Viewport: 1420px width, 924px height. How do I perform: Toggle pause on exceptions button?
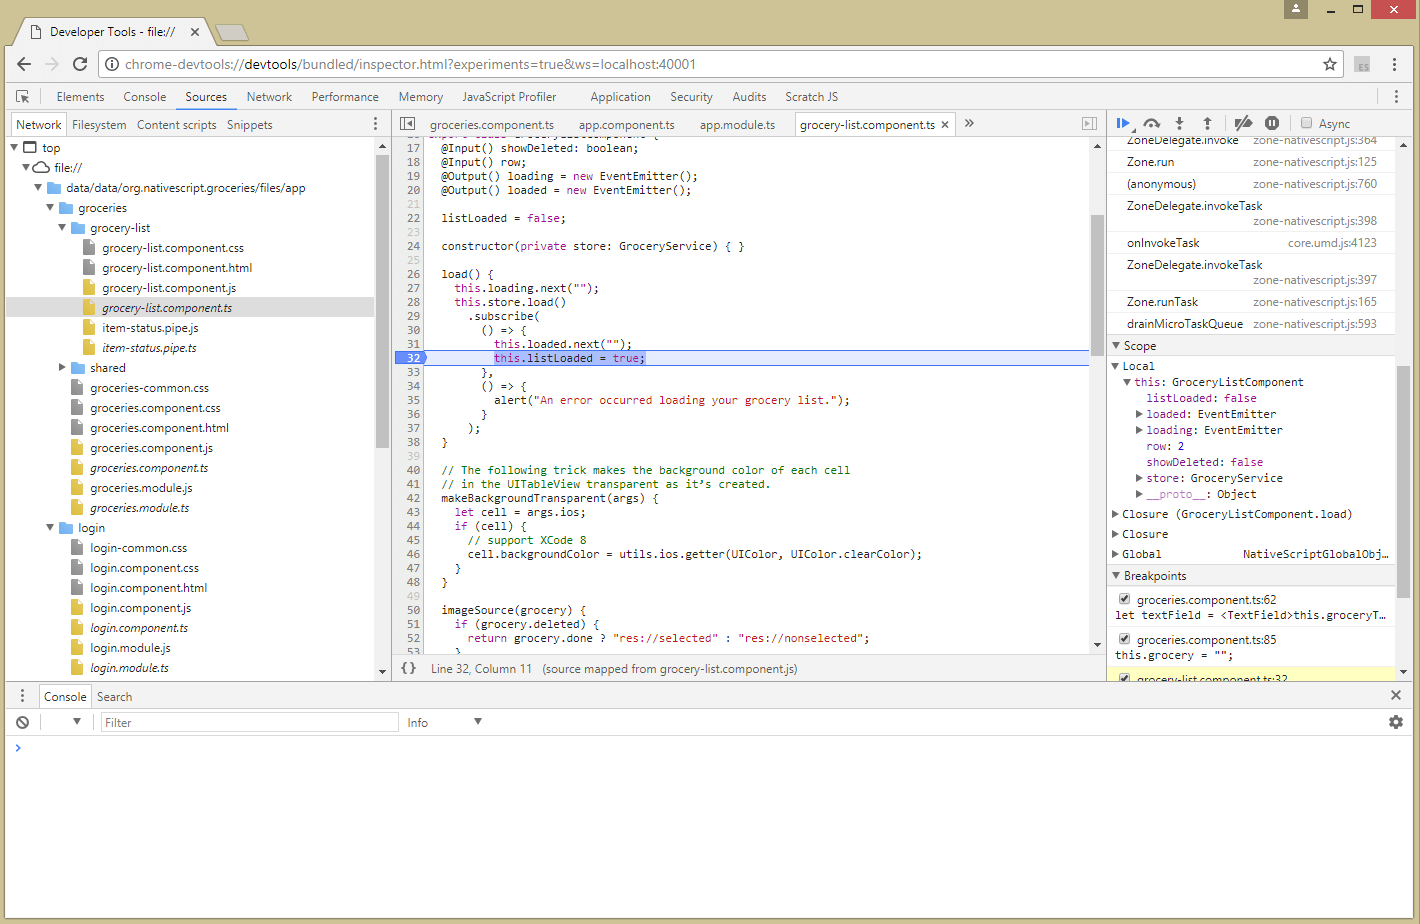pos(1272,124)
